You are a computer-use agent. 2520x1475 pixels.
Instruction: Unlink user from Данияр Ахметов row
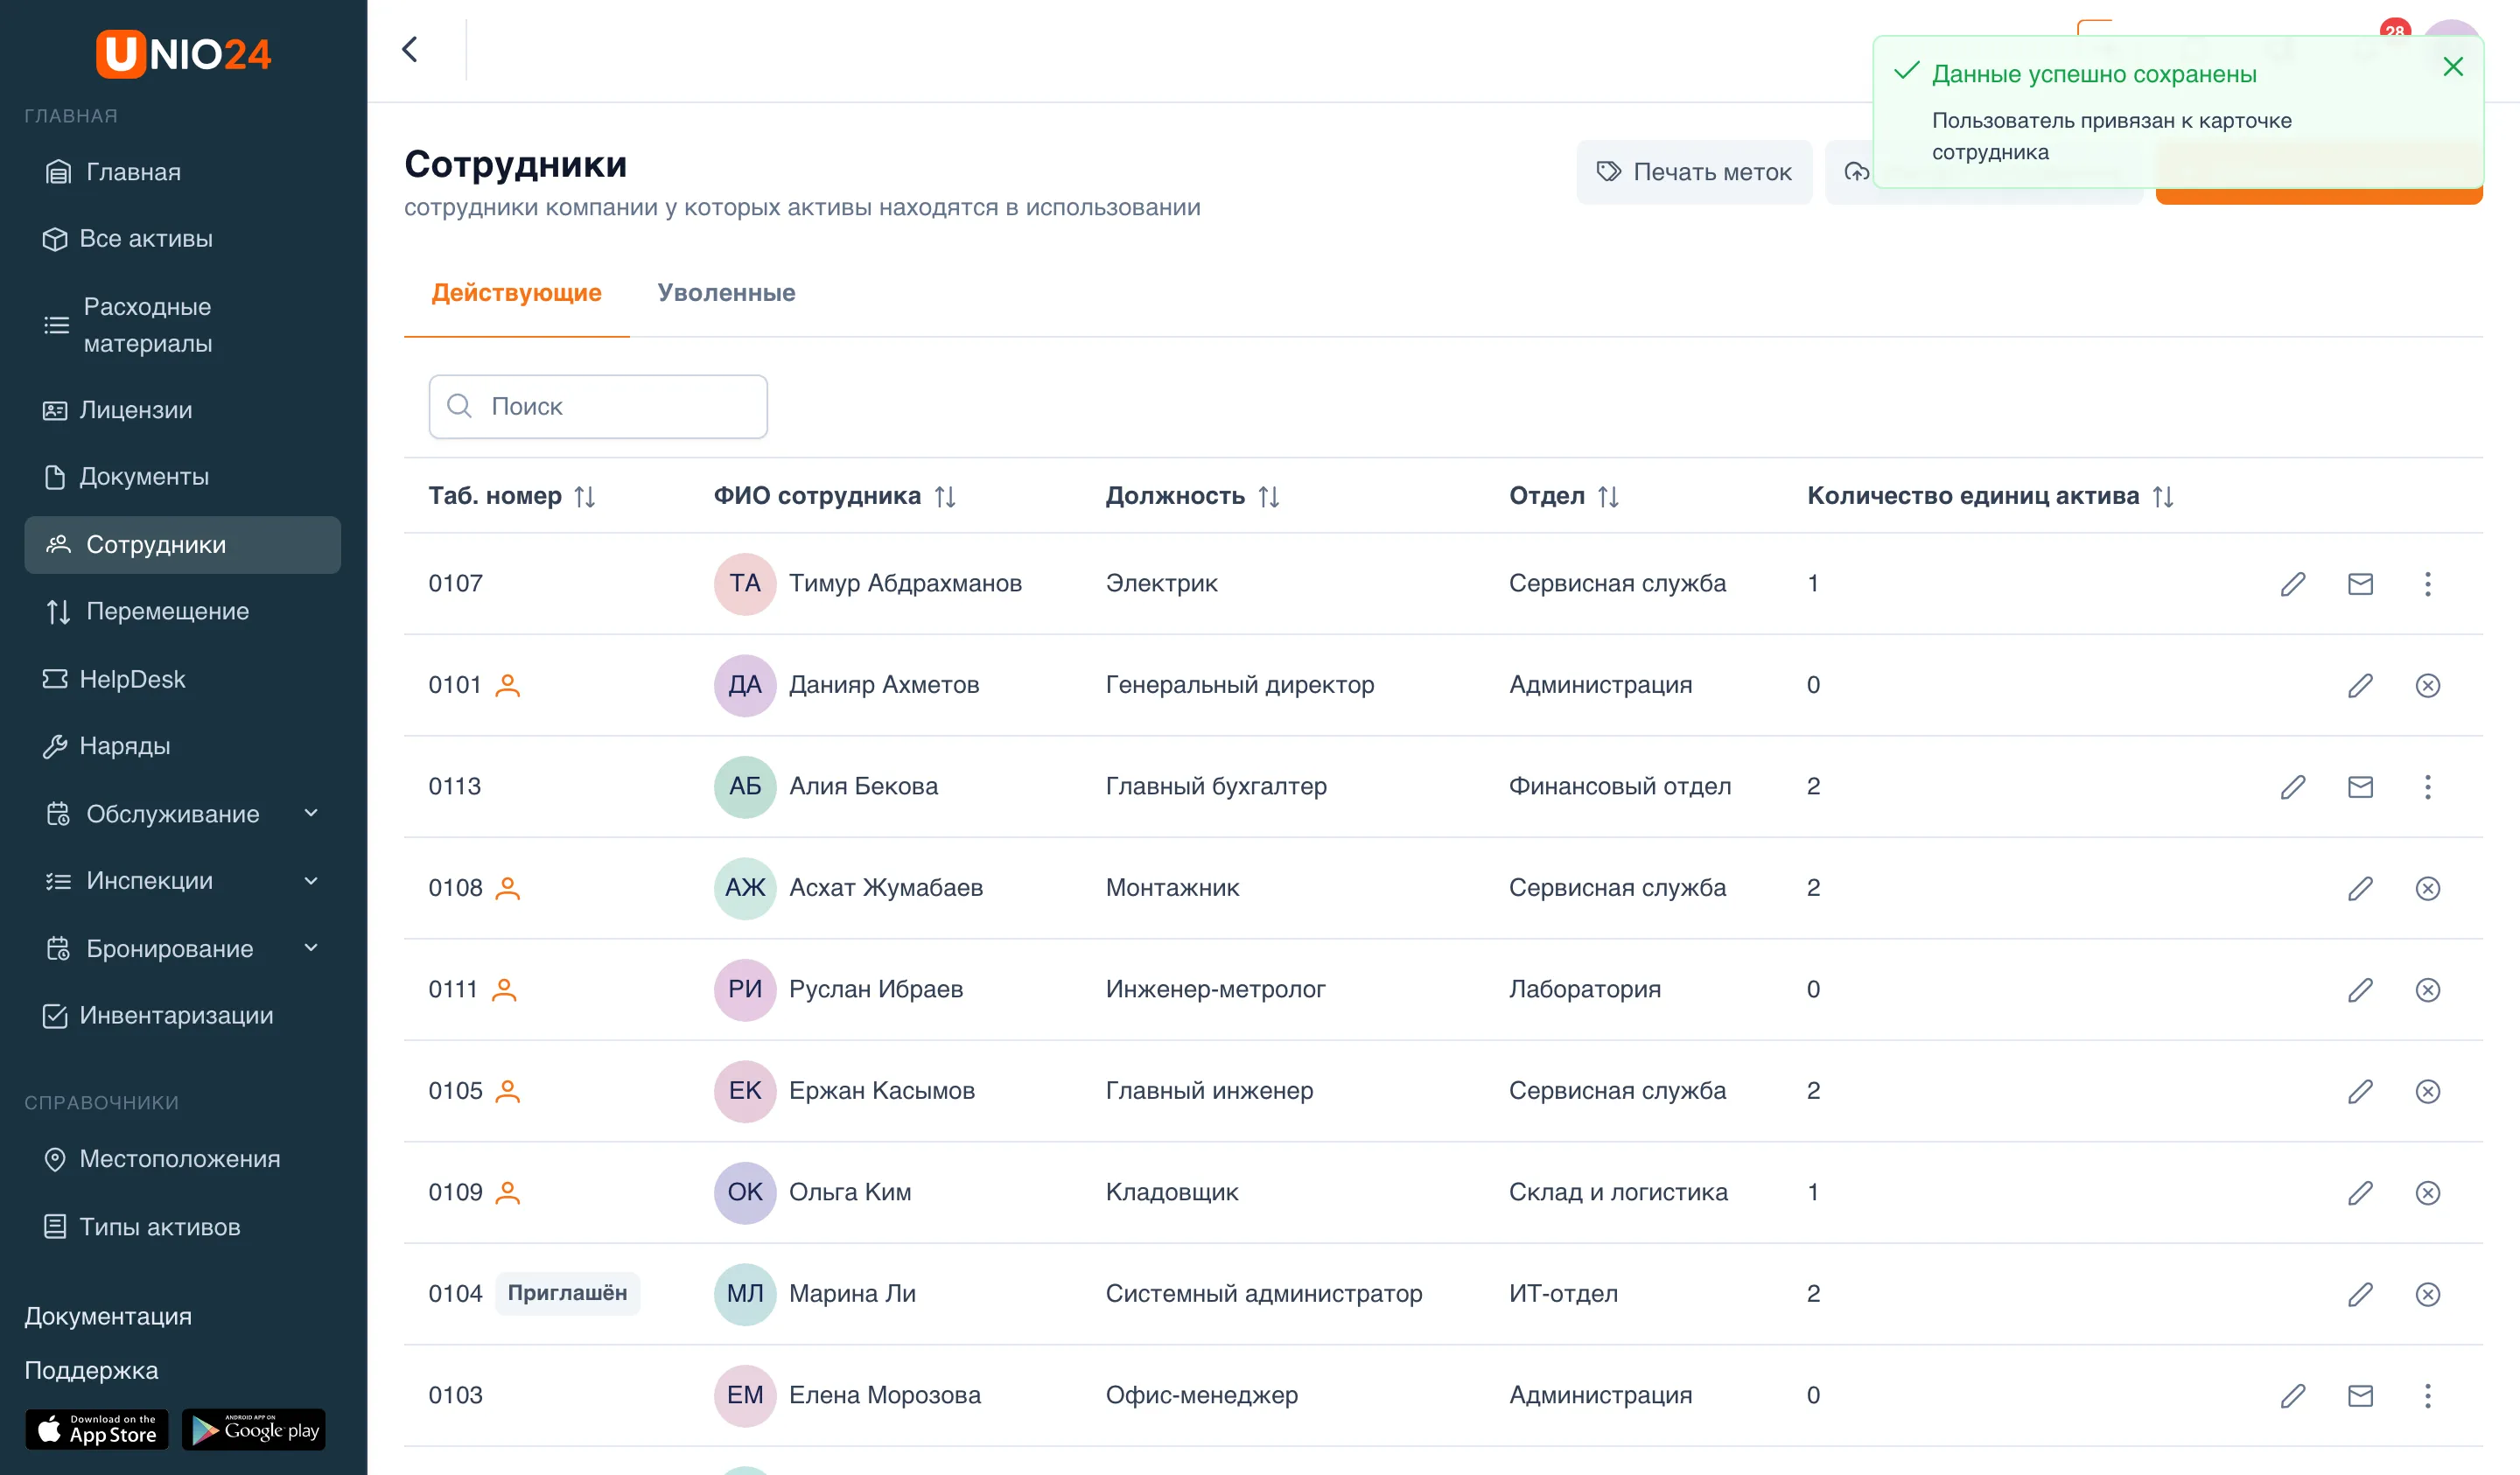[2427, 686]
